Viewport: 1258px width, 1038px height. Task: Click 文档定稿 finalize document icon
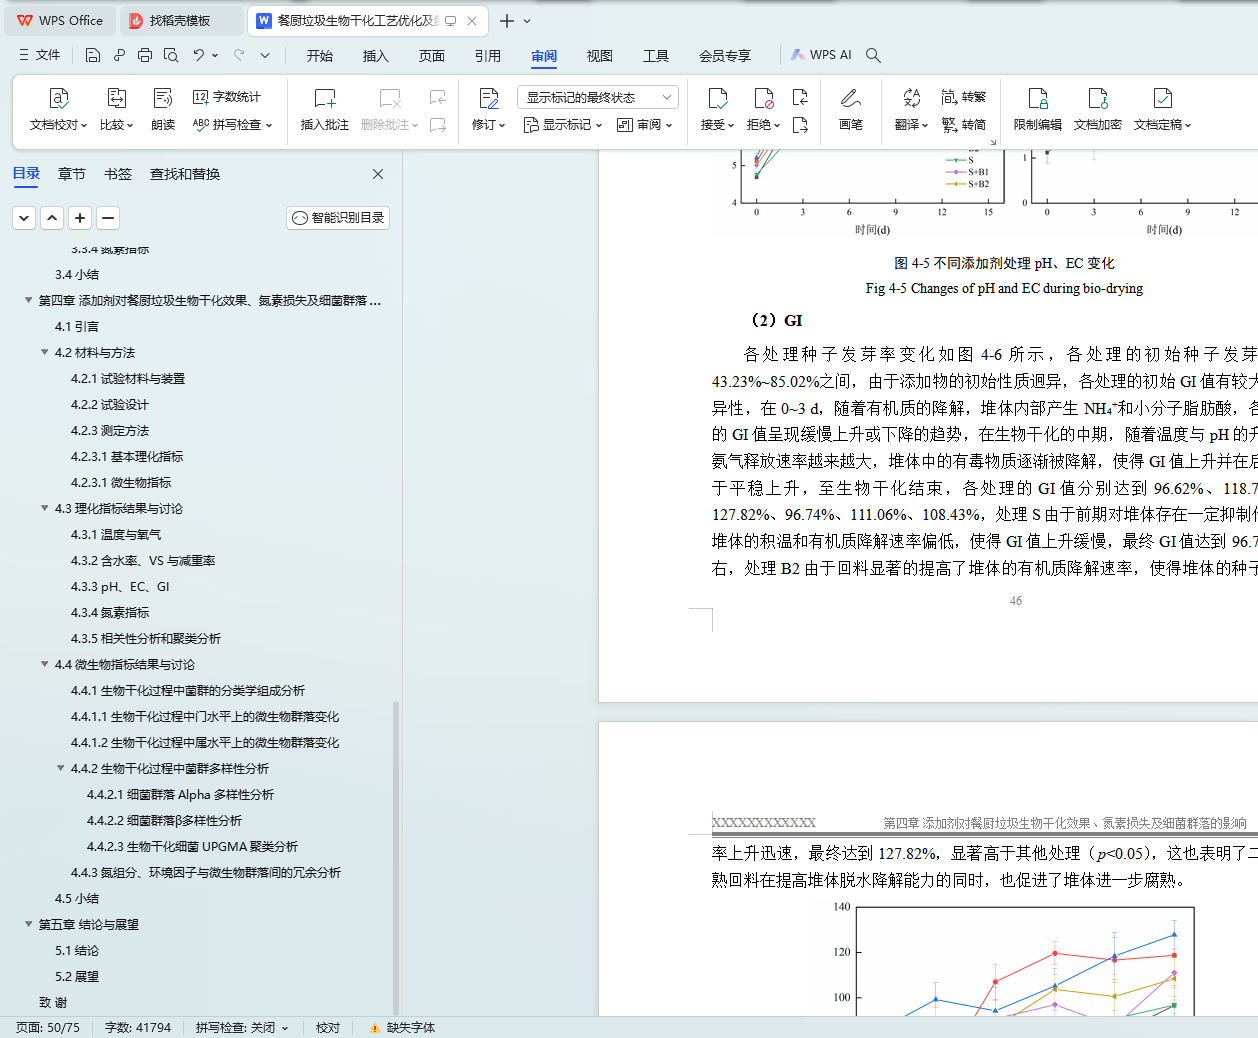1162,98
